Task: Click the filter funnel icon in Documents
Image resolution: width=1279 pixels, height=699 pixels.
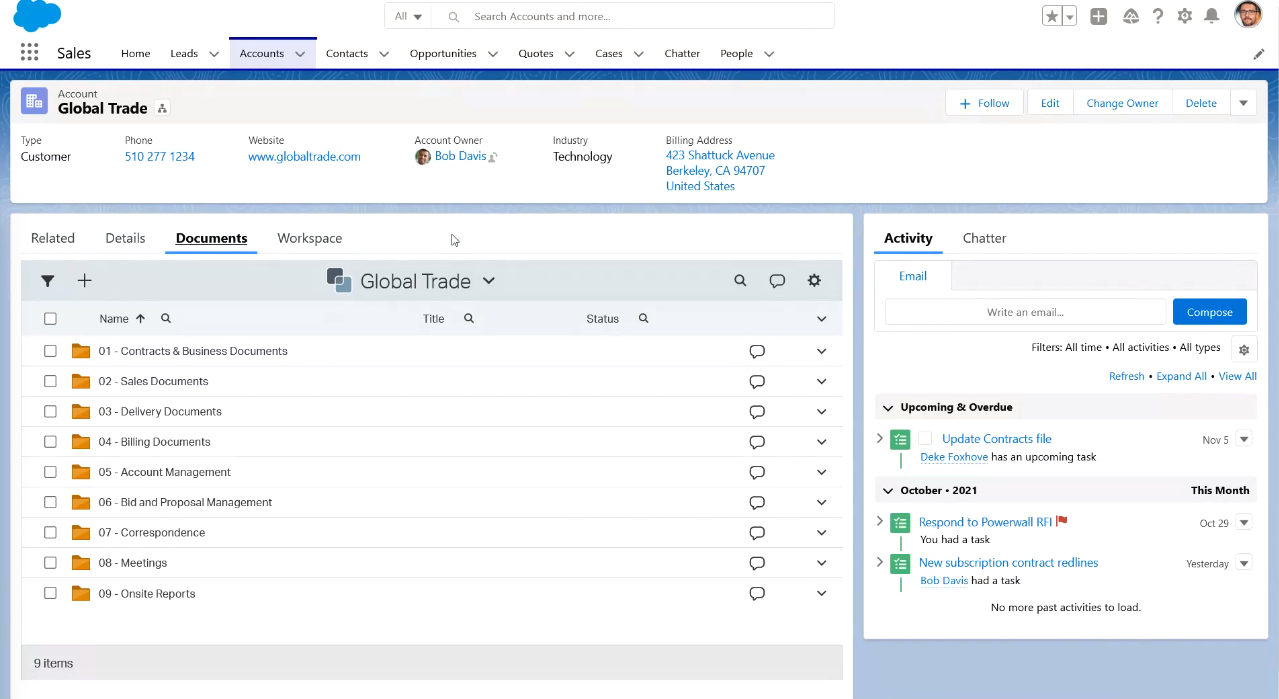Action: tap(47, 281)
